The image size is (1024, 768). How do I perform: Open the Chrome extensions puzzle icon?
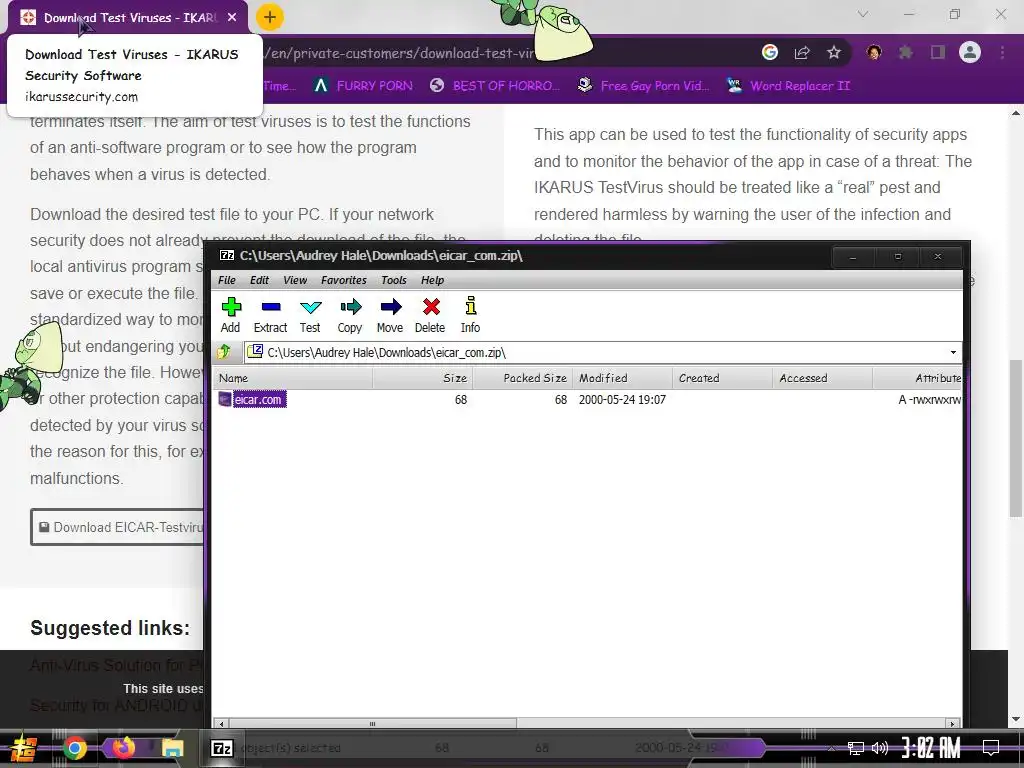[x=906, y=52]
